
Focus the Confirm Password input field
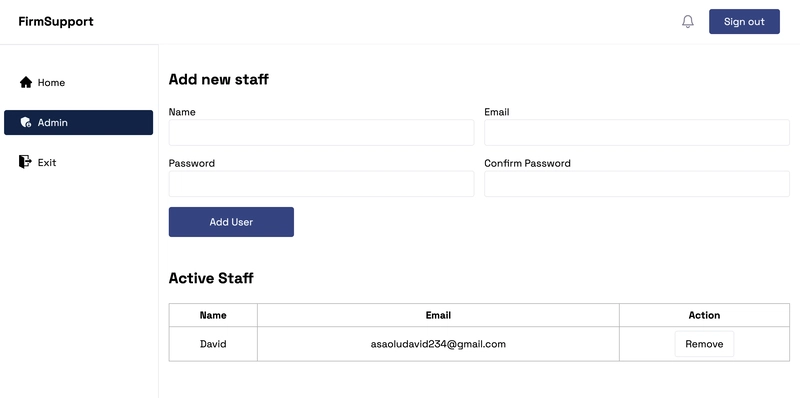coord(637,184)
